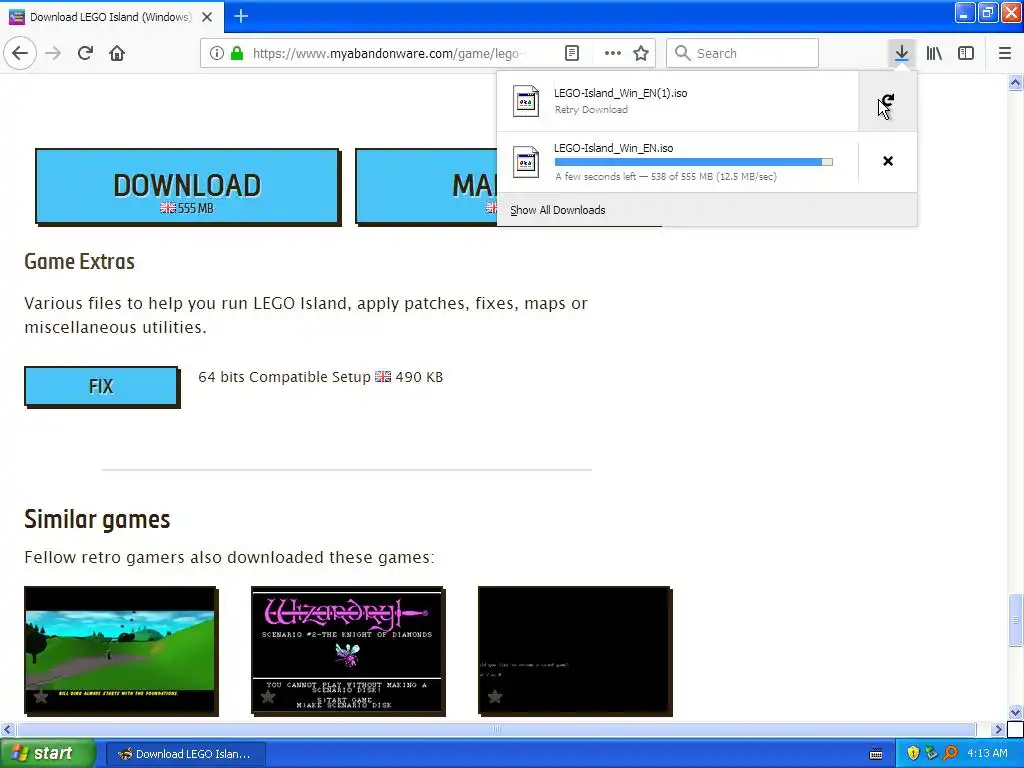1024x768 pixels.
Task: Click the vertical scrollbar thumb
Action: pos(1015,619)
